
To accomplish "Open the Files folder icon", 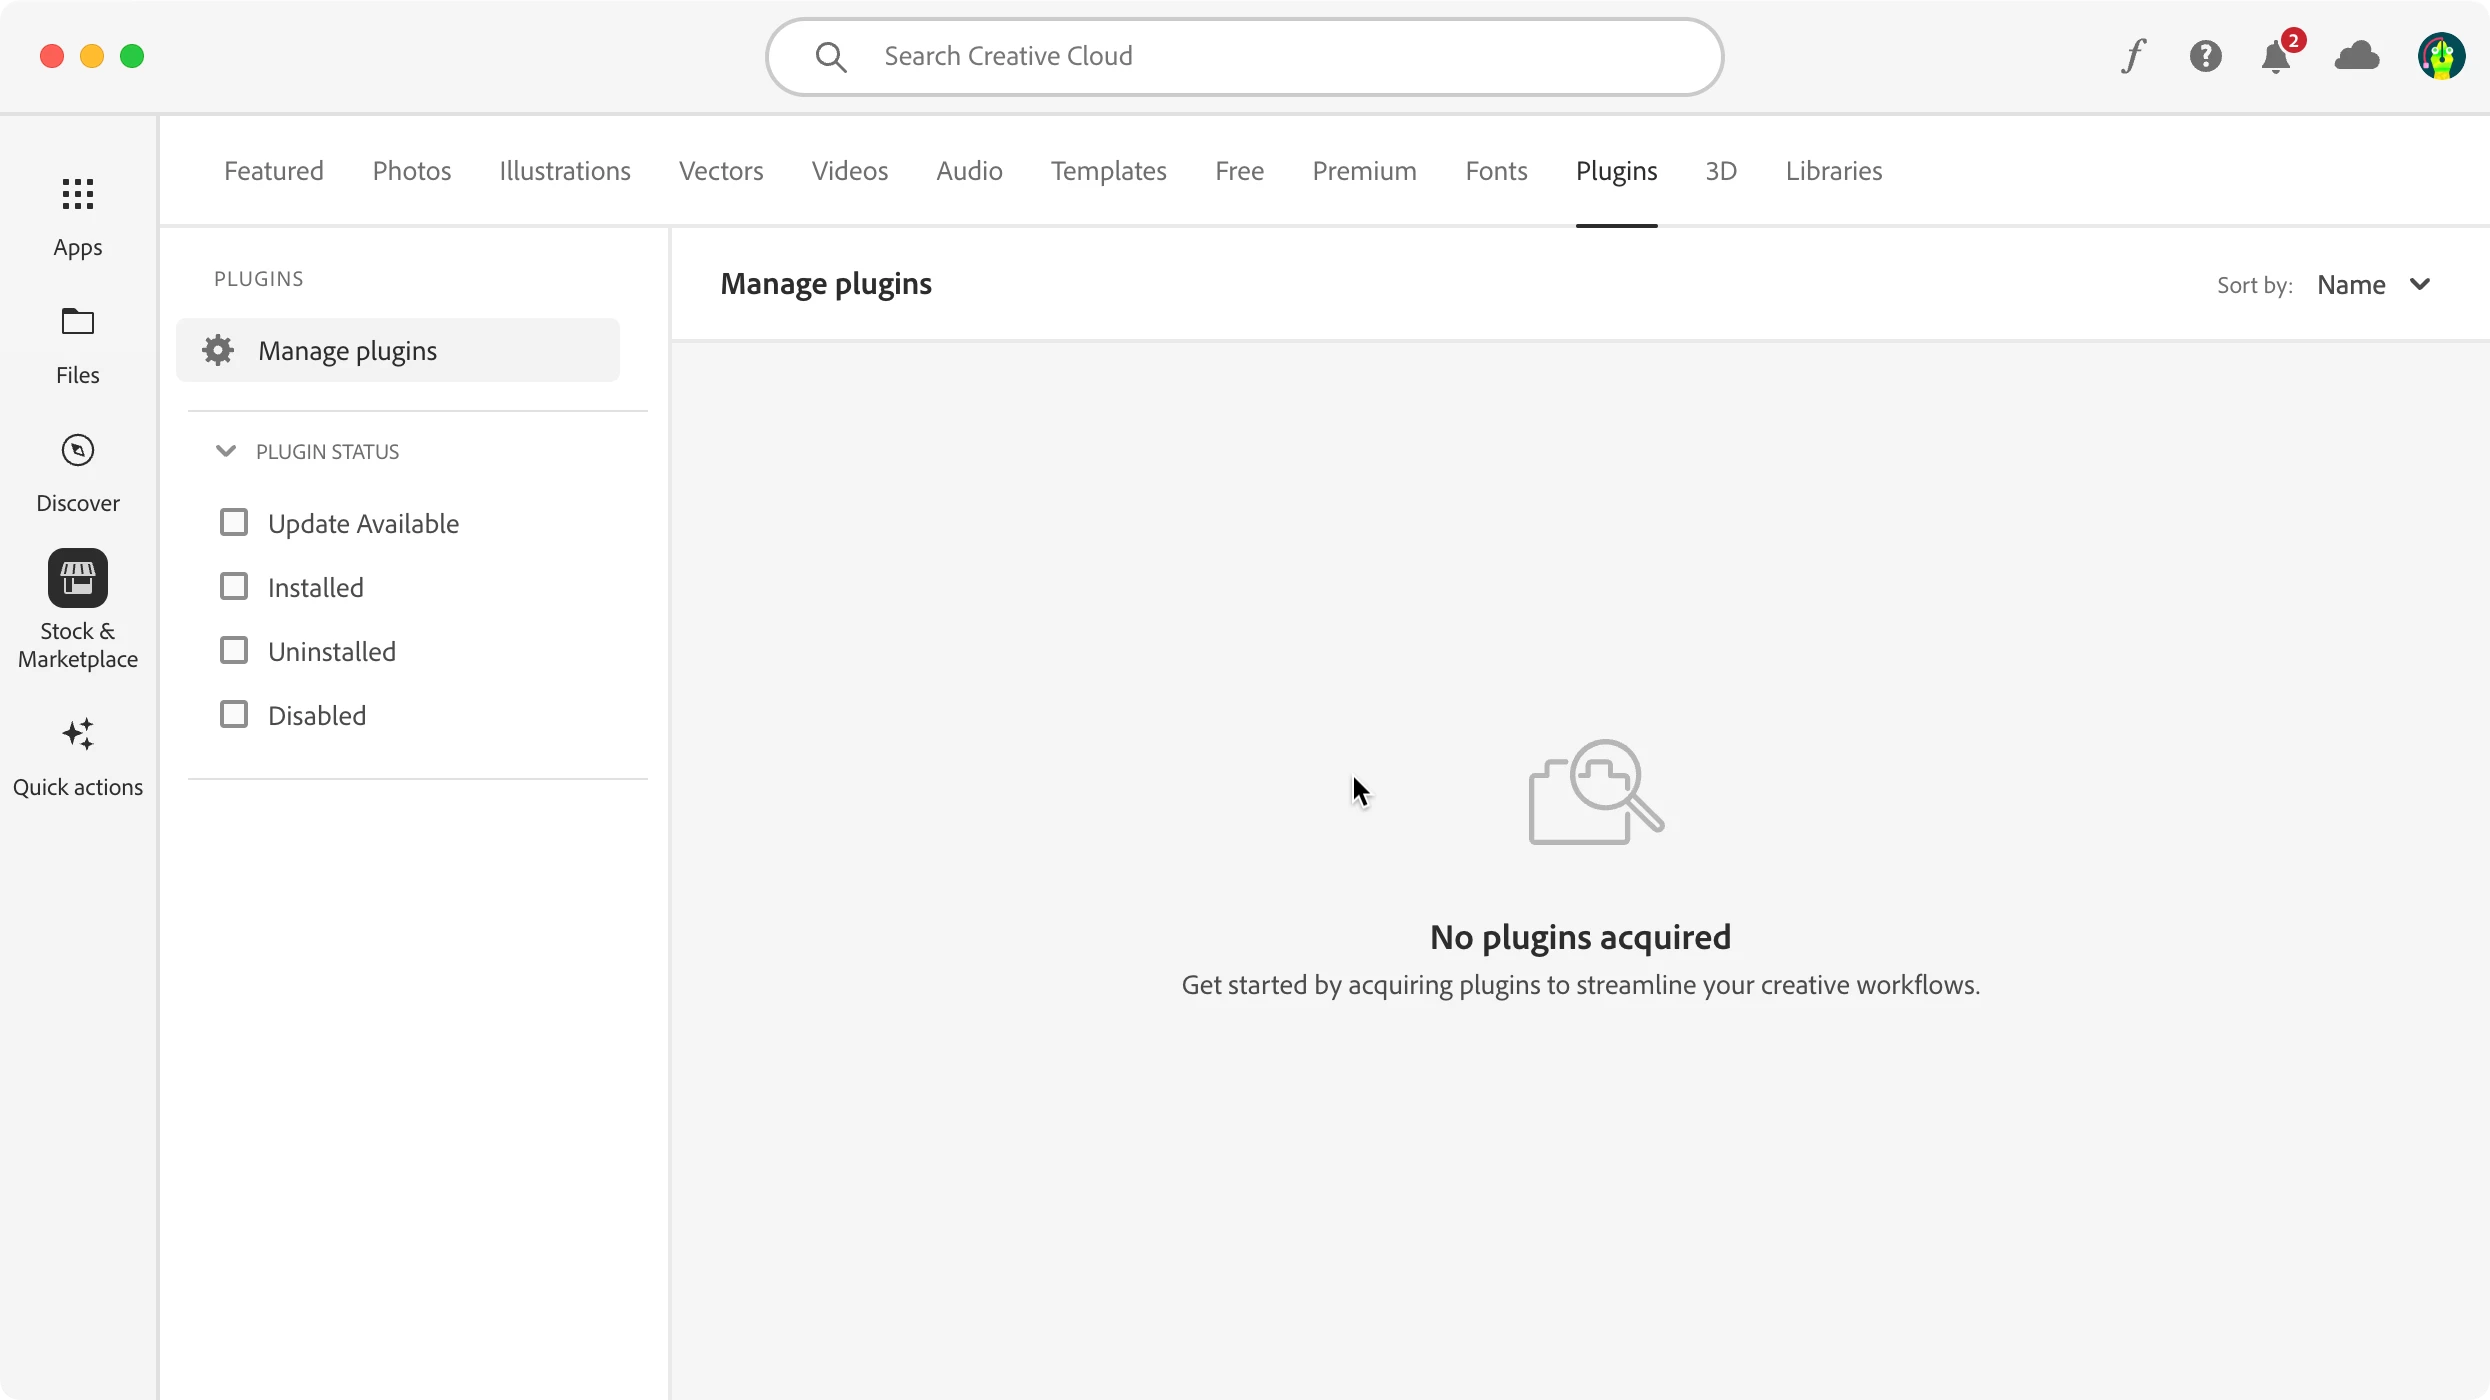I will [78, 322].
